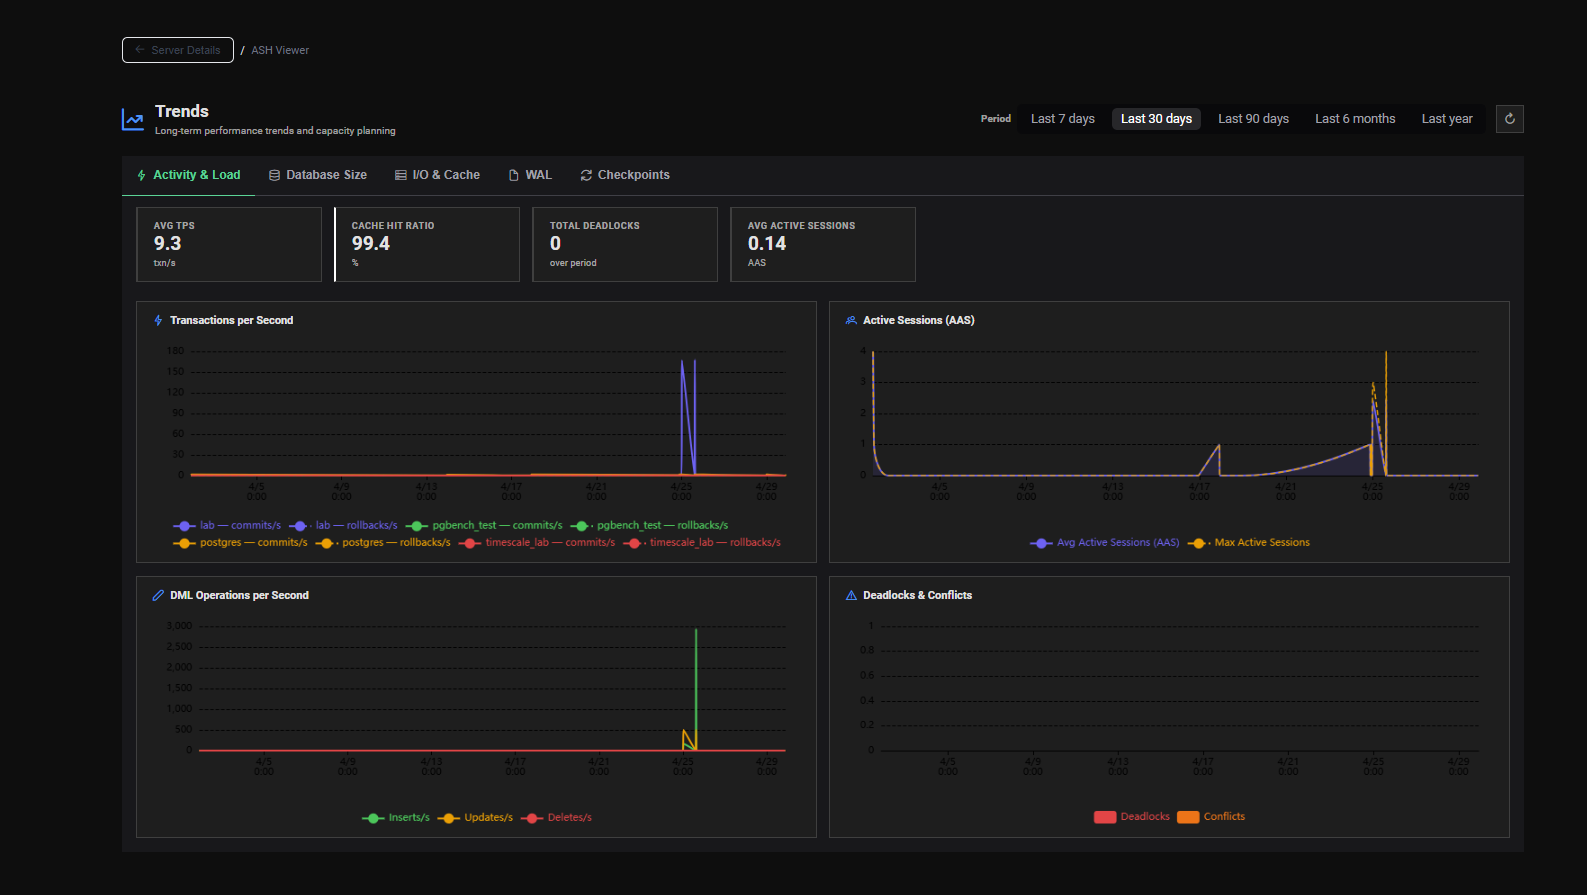Viewport: 1587px width, 895px height.
Task: Click the Total Deadlocks card
Action: coord(625,245)
